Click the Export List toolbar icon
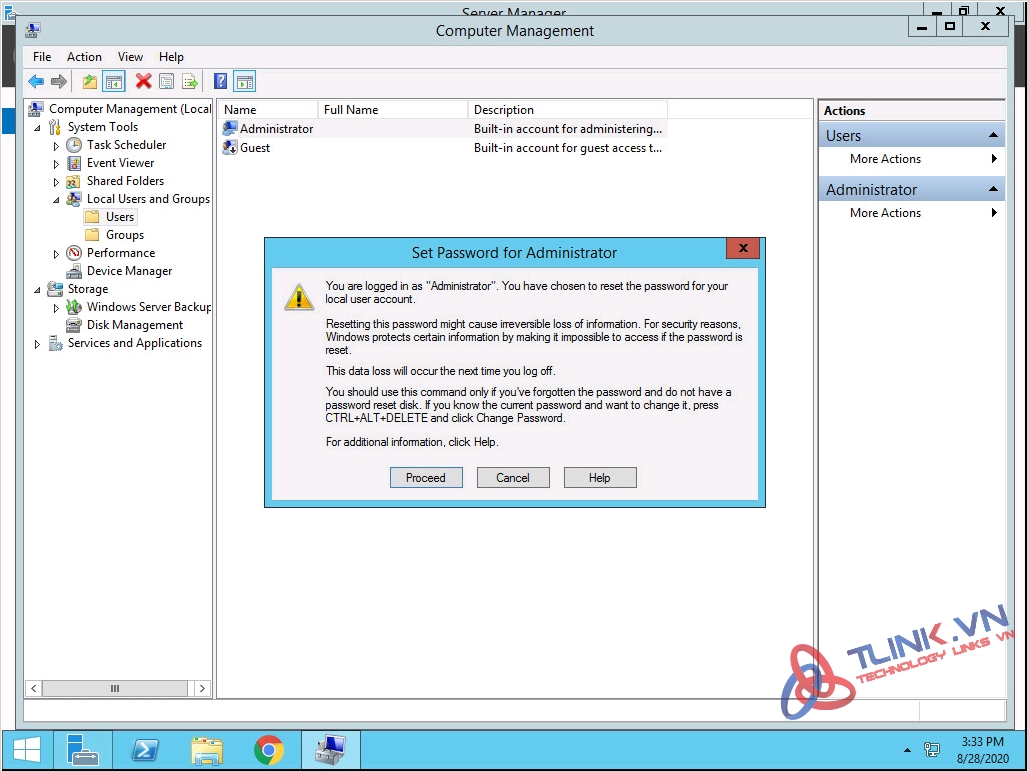The width and height of the screenshot is (1029, 772). click(189, 82)
